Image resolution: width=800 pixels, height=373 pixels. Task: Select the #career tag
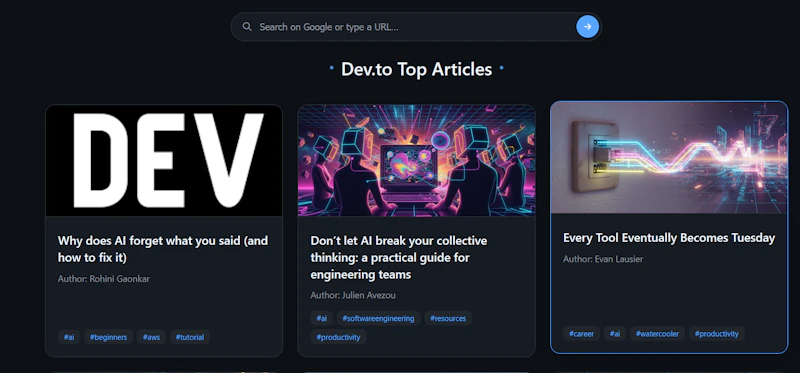(x=582, y=334)
